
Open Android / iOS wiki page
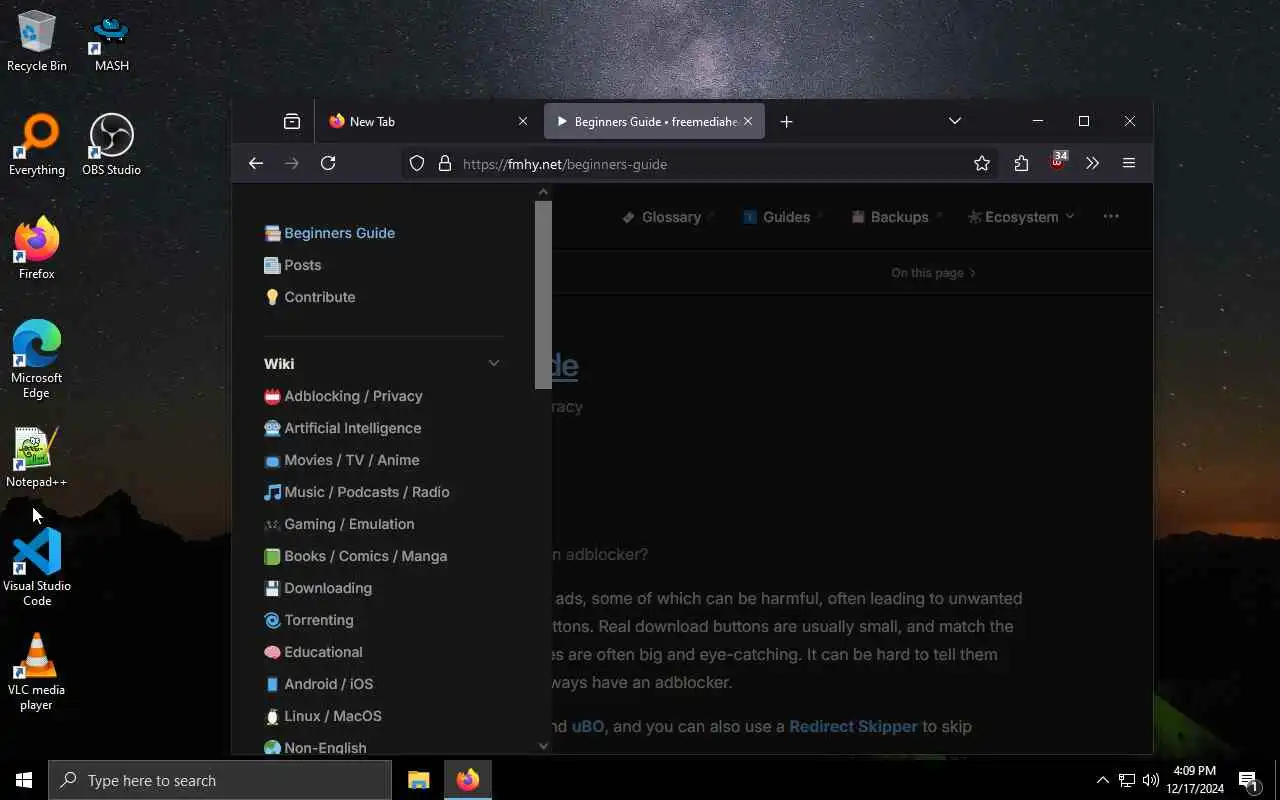click(x=319, y=684)
